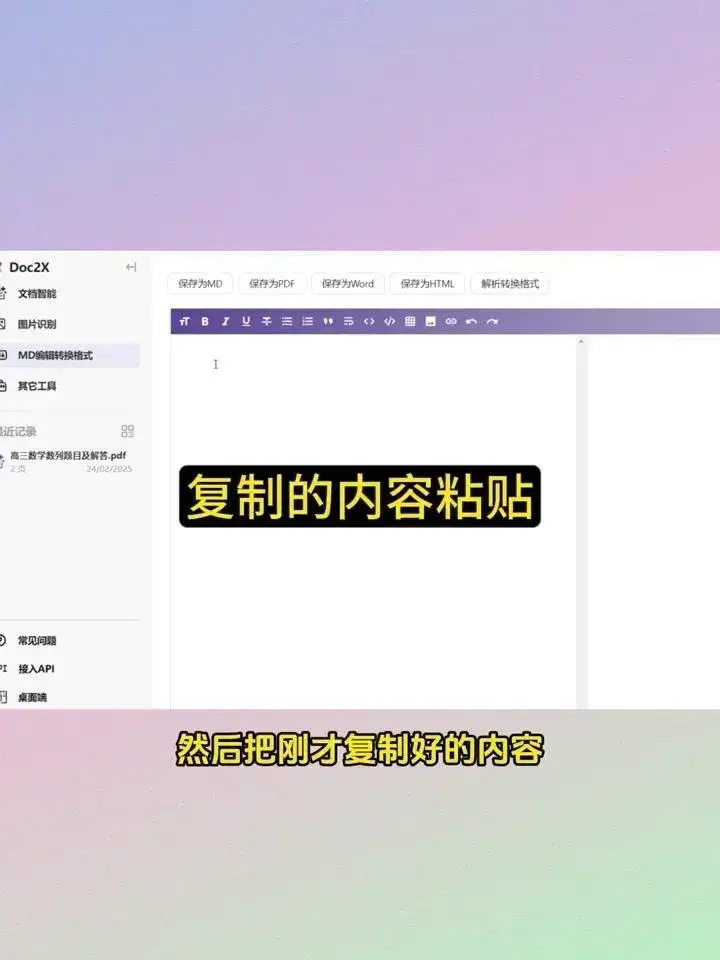Open 接入API link in sidebar
This screenshot has height=960, width=720.
36,669
